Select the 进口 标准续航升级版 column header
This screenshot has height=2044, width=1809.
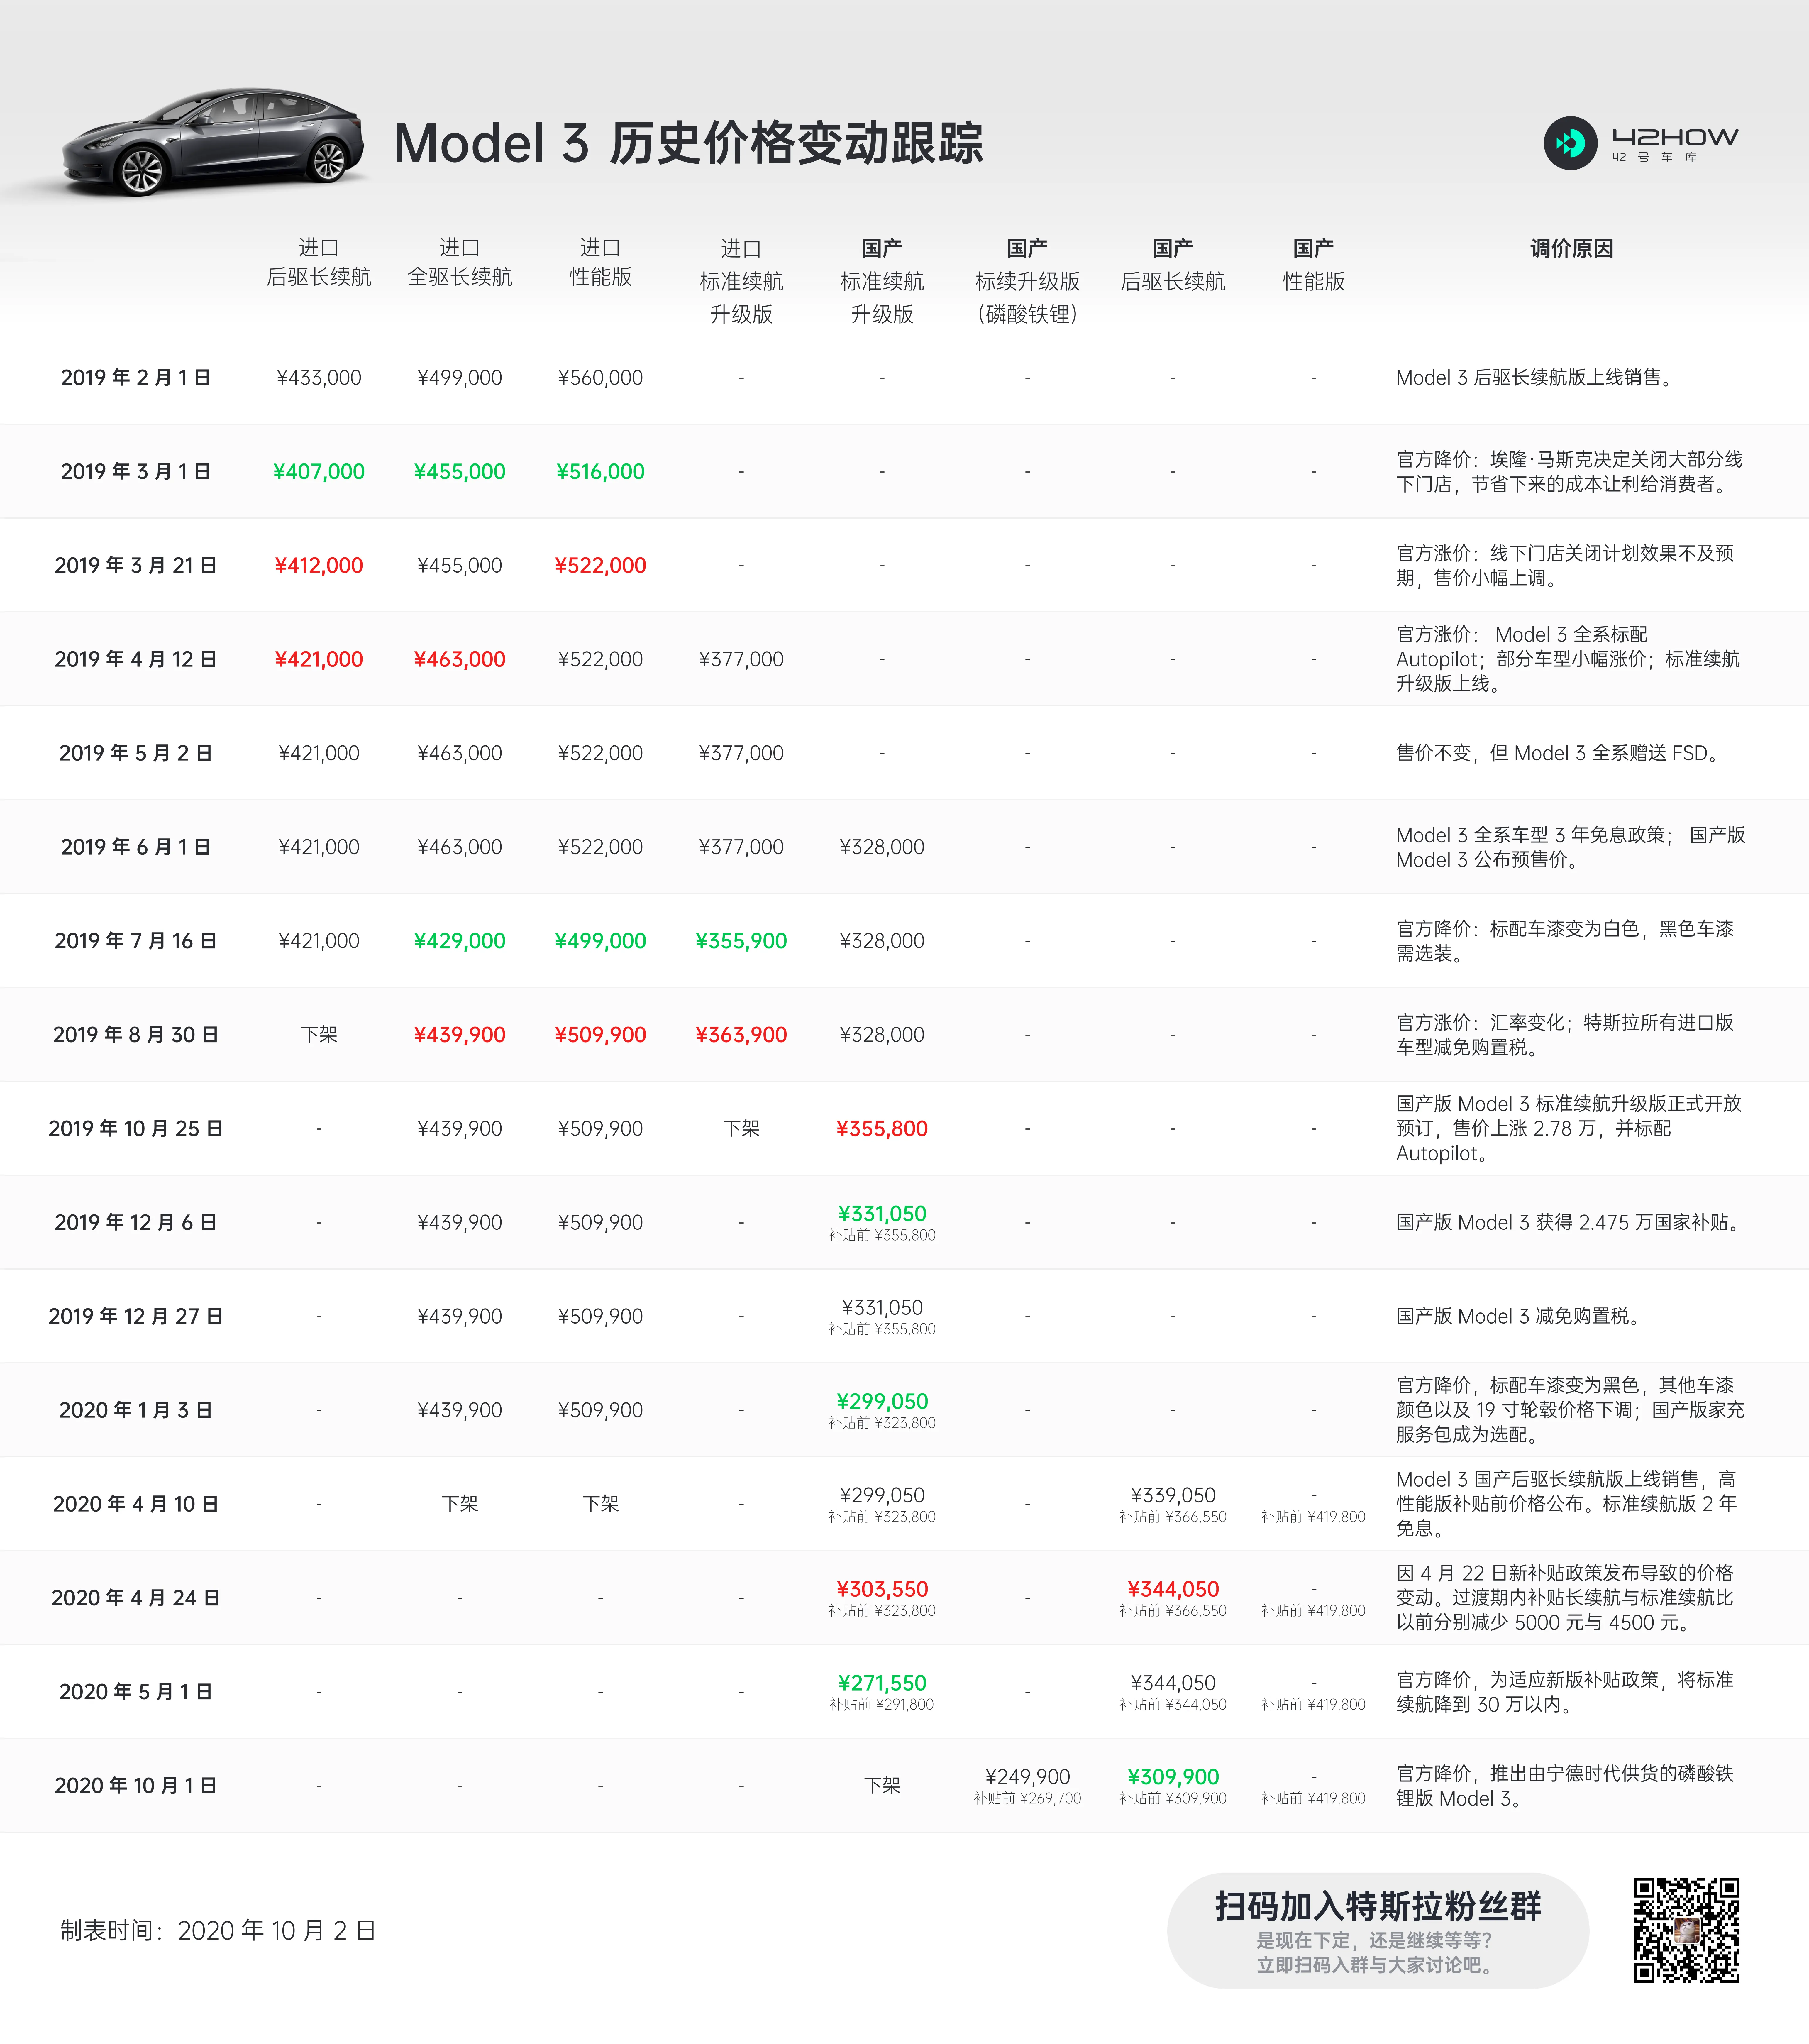(741, 281)
